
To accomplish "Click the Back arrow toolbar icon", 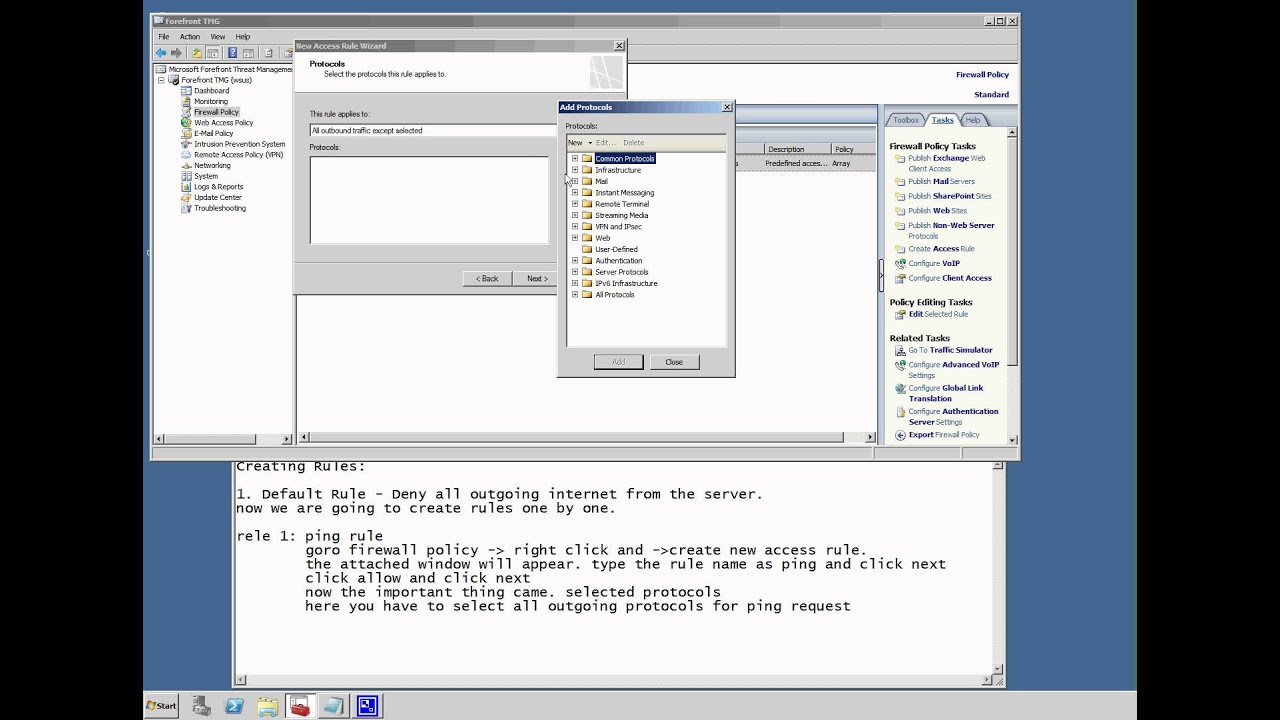I will [161, 53].
